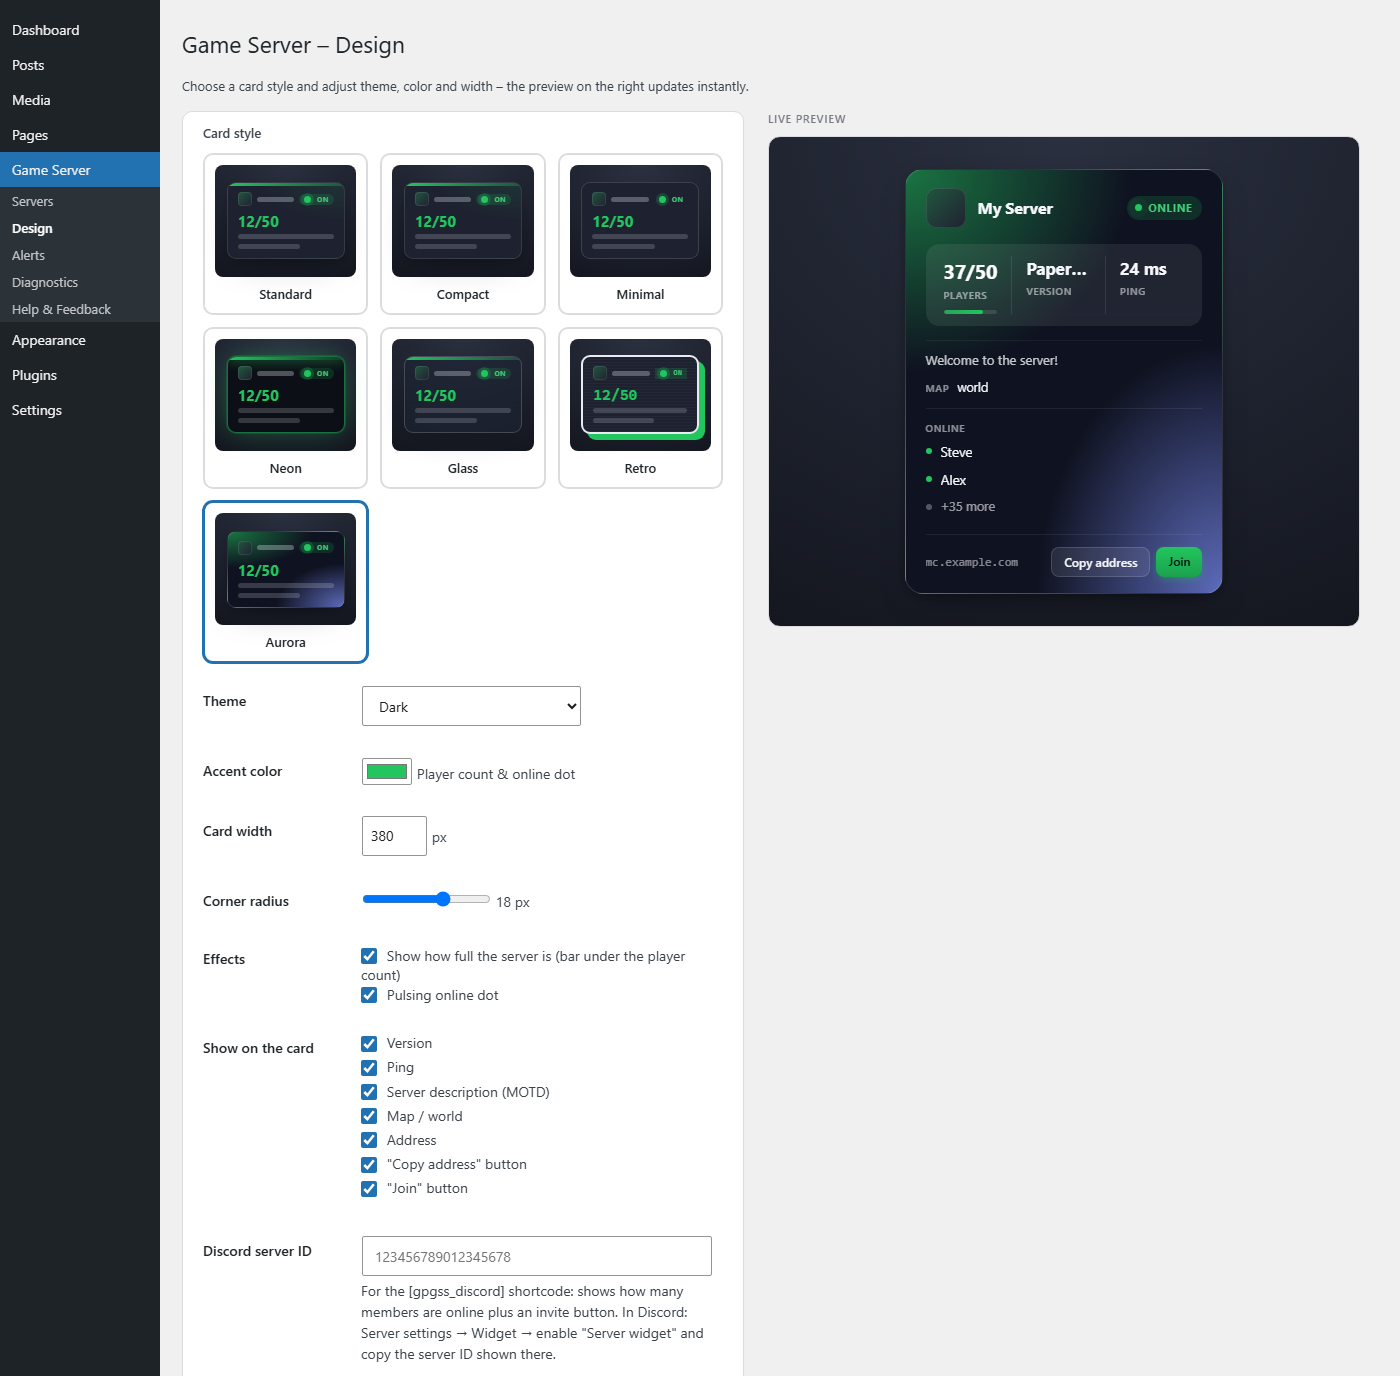Choose the Retro card style
Screen dimensions: 1400x1376
[640, 408]
